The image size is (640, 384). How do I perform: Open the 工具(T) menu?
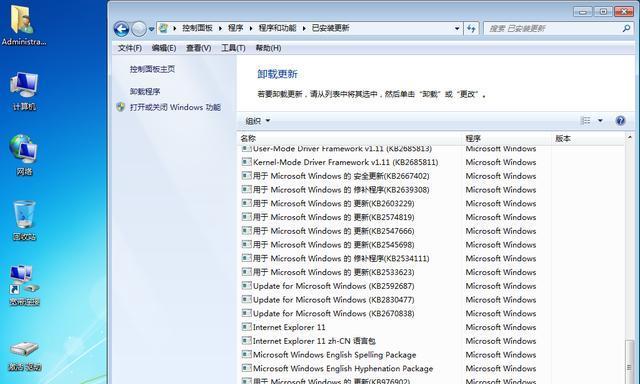(x=233, y=48)
